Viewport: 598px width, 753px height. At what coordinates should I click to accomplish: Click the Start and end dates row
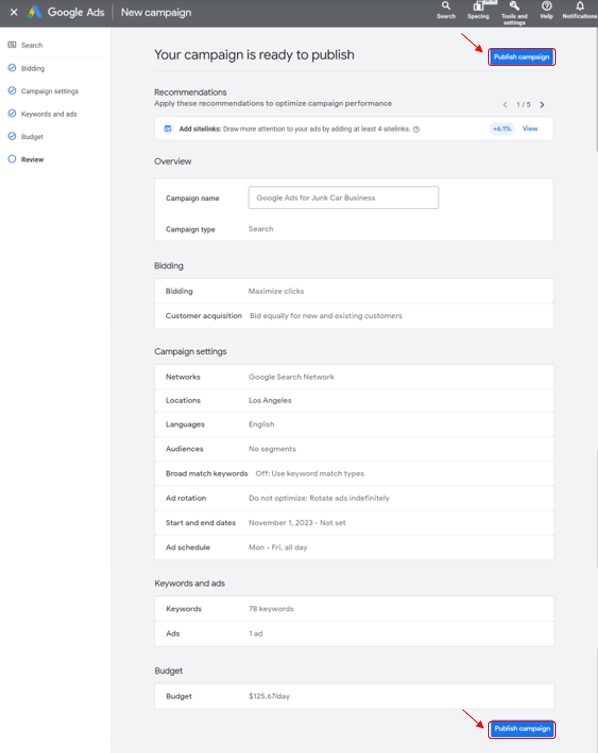[x=354, y=522]
